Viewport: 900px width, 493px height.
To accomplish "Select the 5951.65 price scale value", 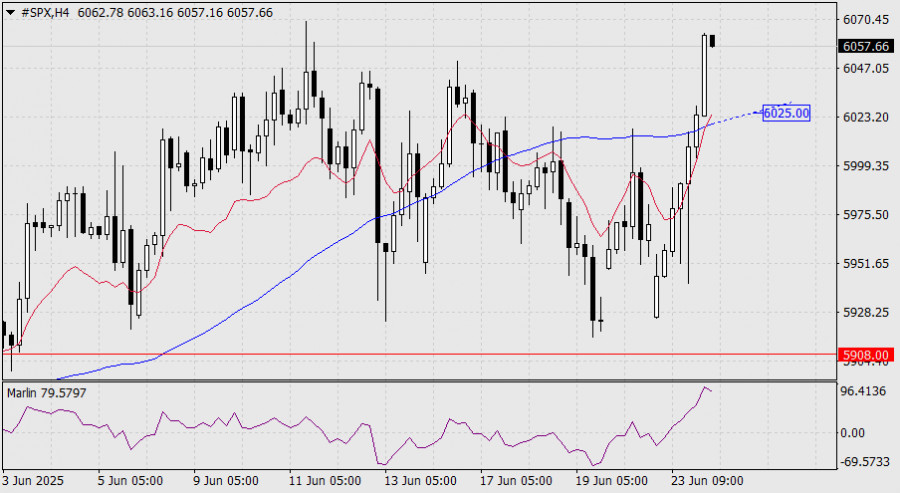I will (x=866, y=263).
